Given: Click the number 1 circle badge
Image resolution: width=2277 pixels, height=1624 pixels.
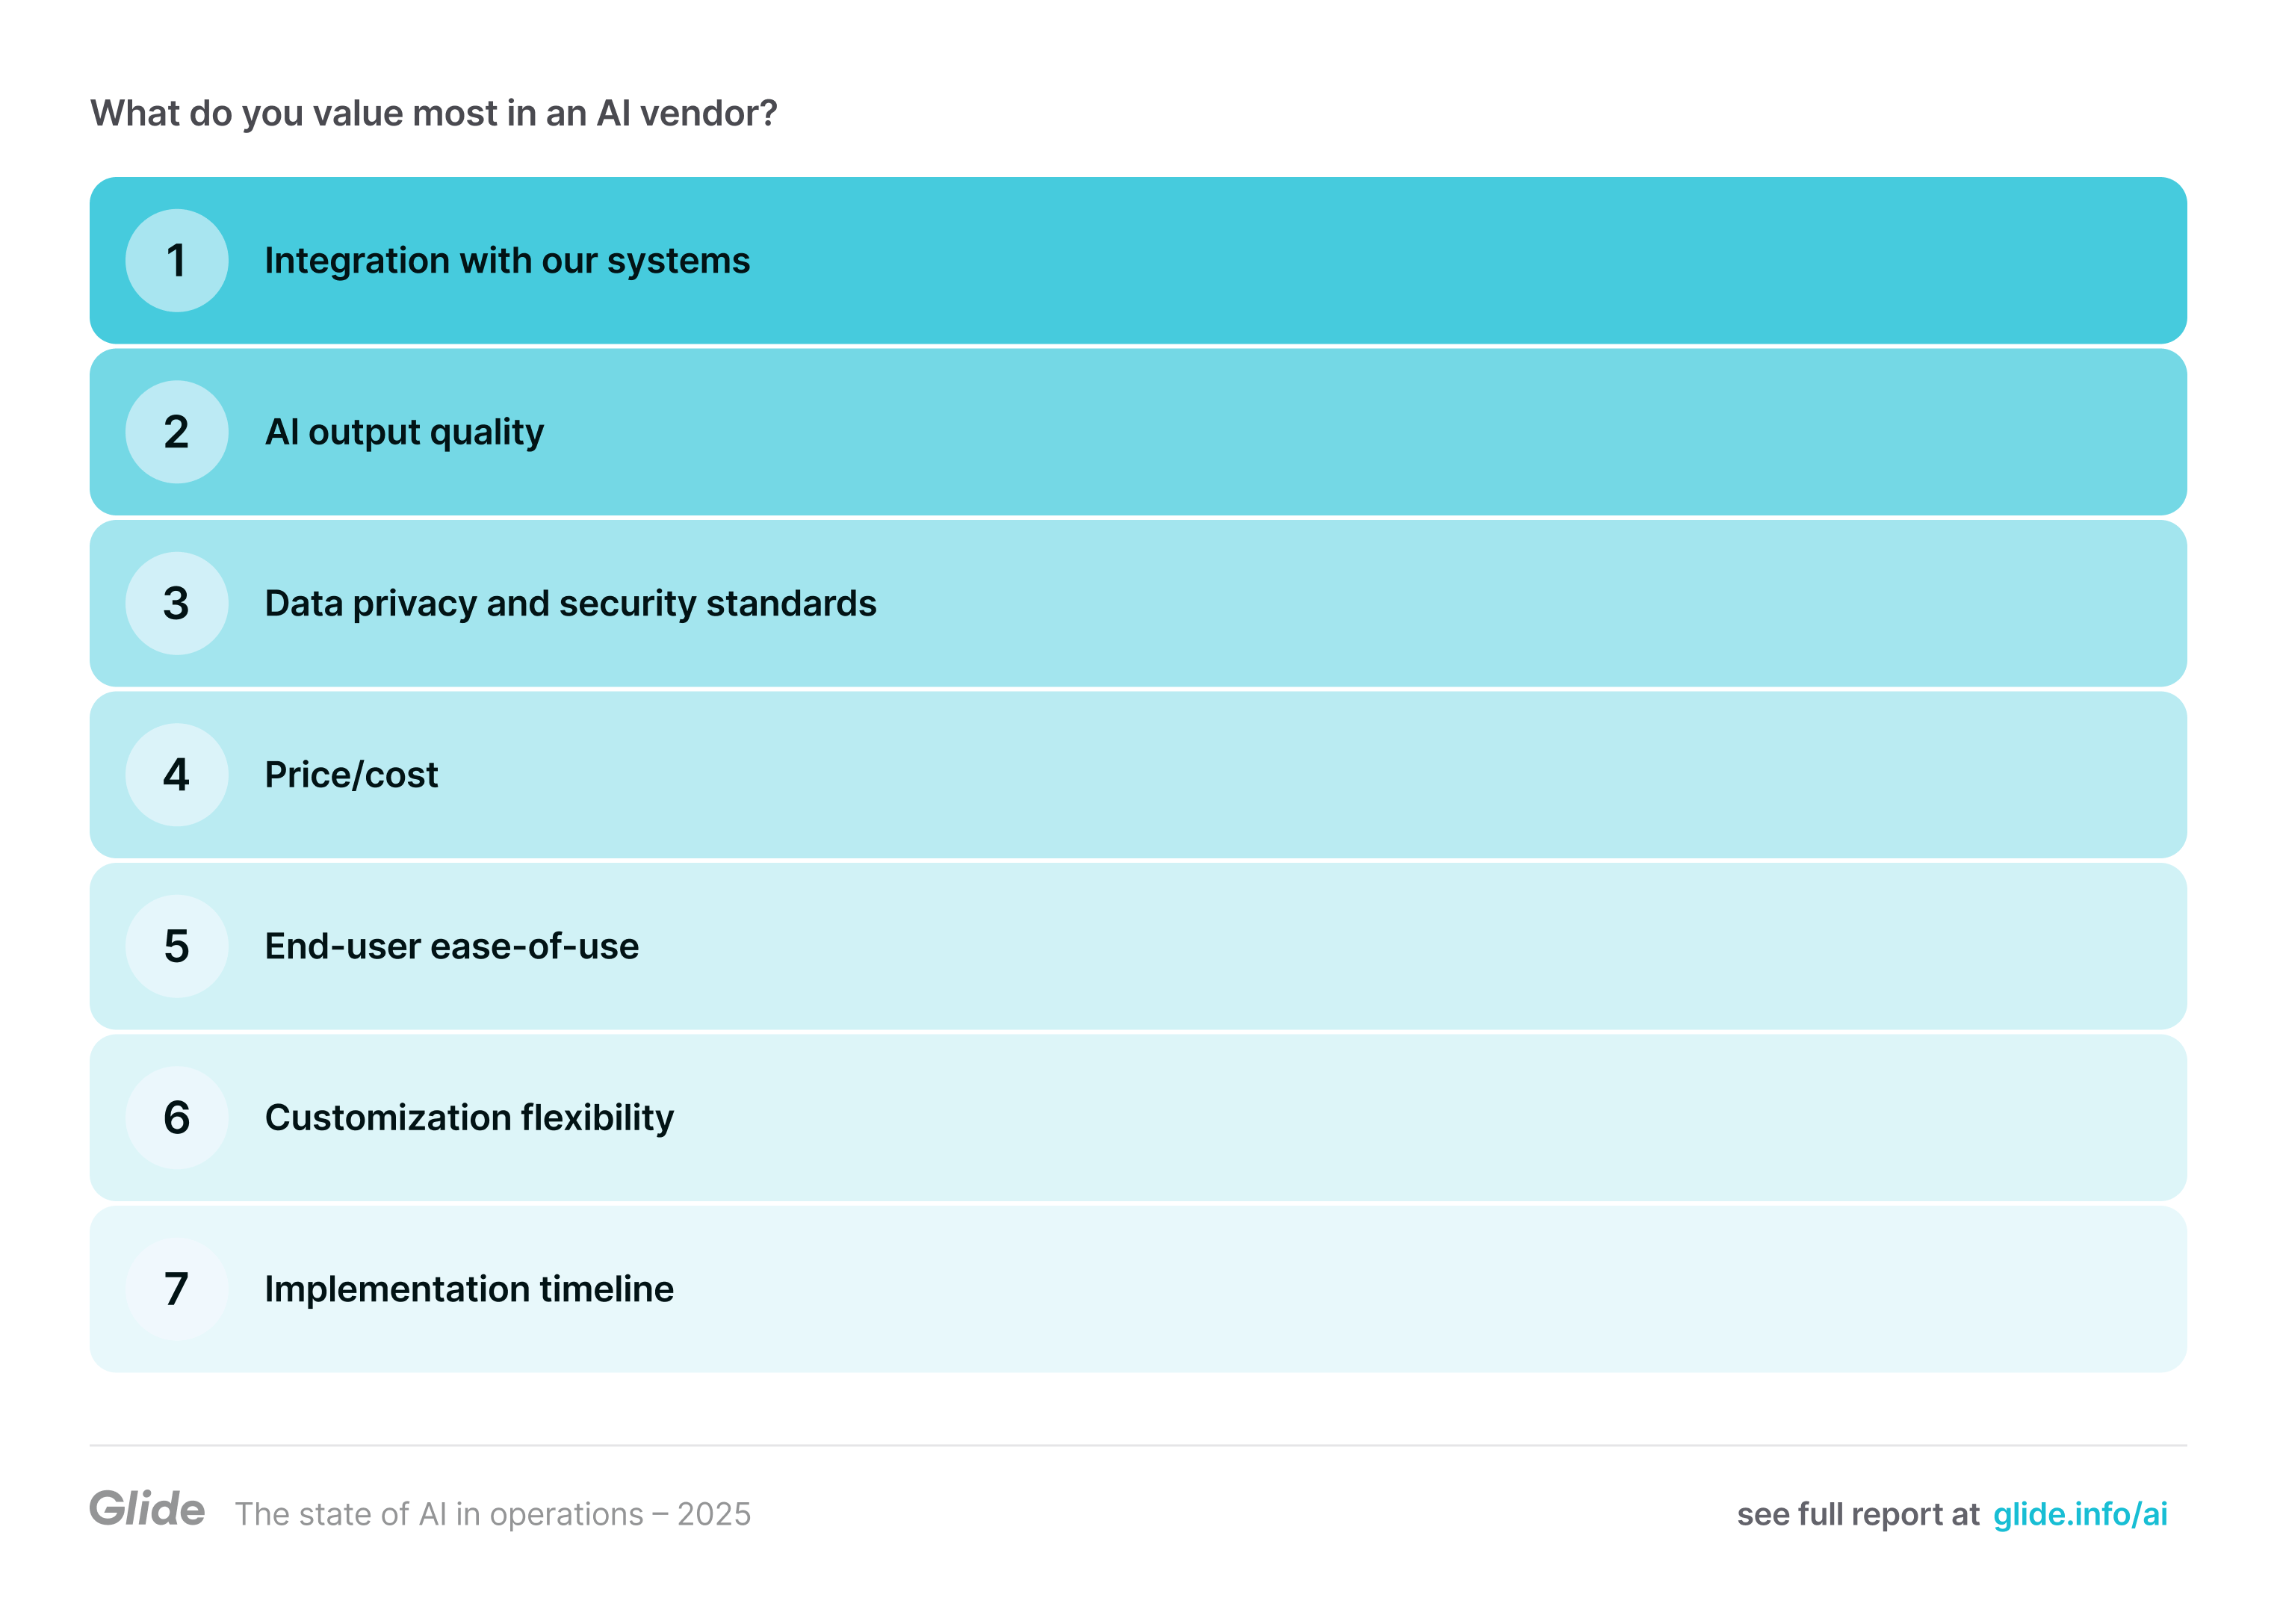Looking at the screenshot, I should pyautogui.click(x=176, y=261).
